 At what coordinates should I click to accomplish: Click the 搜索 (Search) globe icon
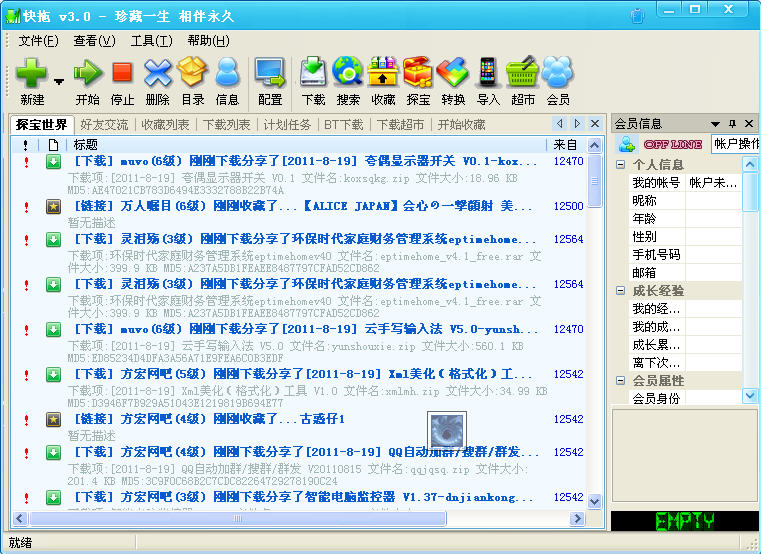point(348,73)
